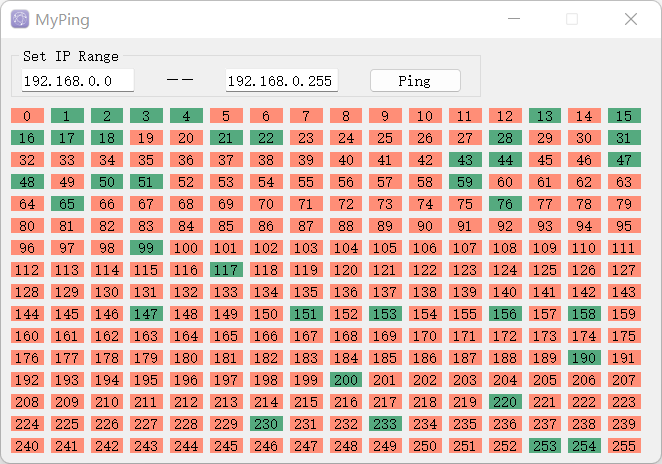The image size is (662, 464).
Task: Select the green host cell 230
Action: point(266,424)
